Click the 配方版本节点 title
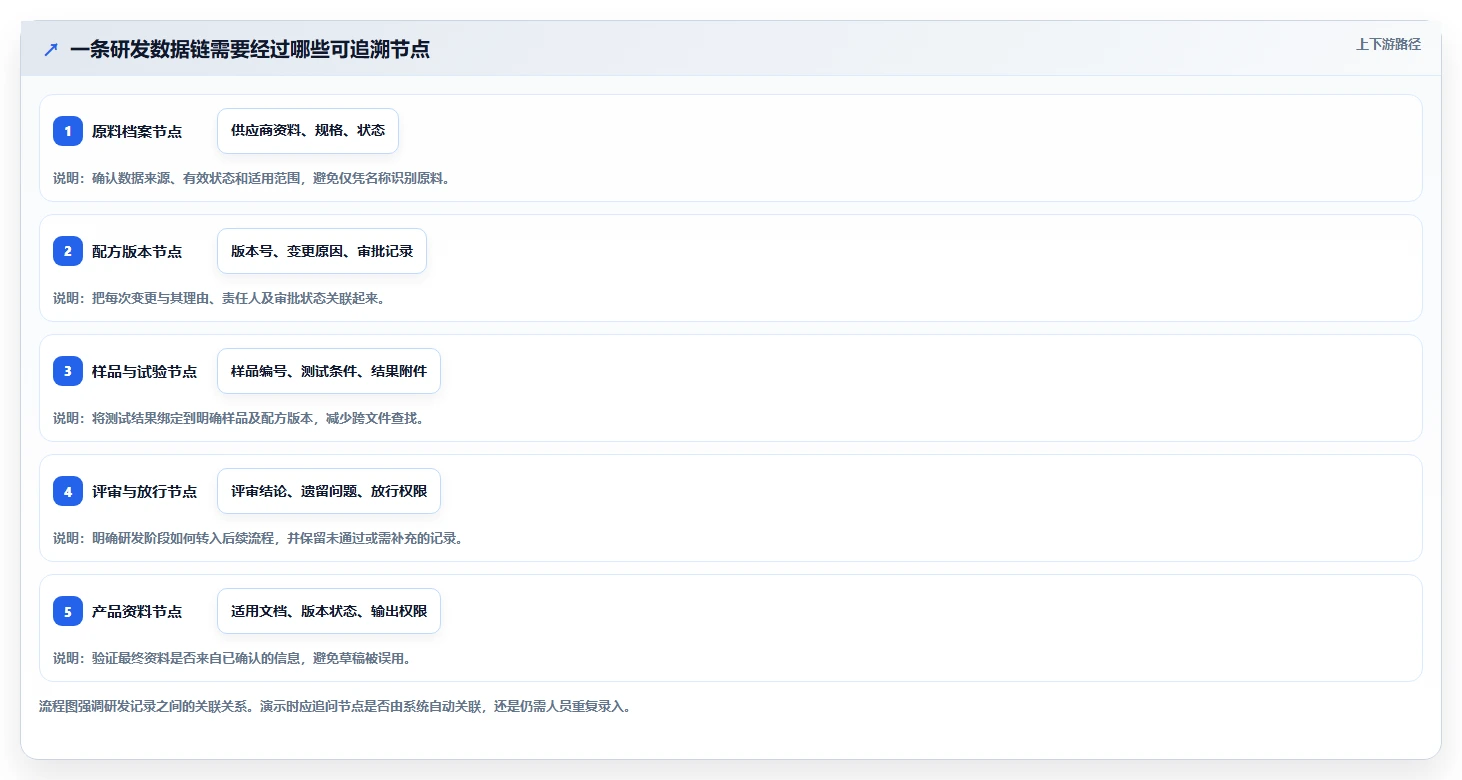The width and height of the screenshot is (1462, 780). [137, 251]
